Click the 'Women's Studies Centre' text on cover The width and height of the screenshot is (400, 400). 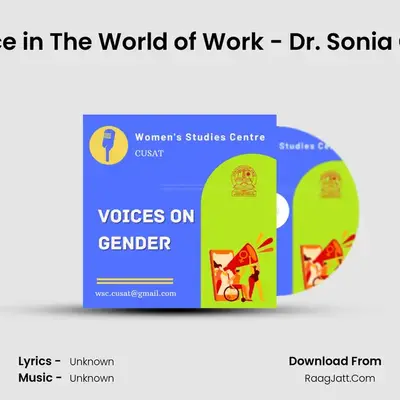click(200, 137)
